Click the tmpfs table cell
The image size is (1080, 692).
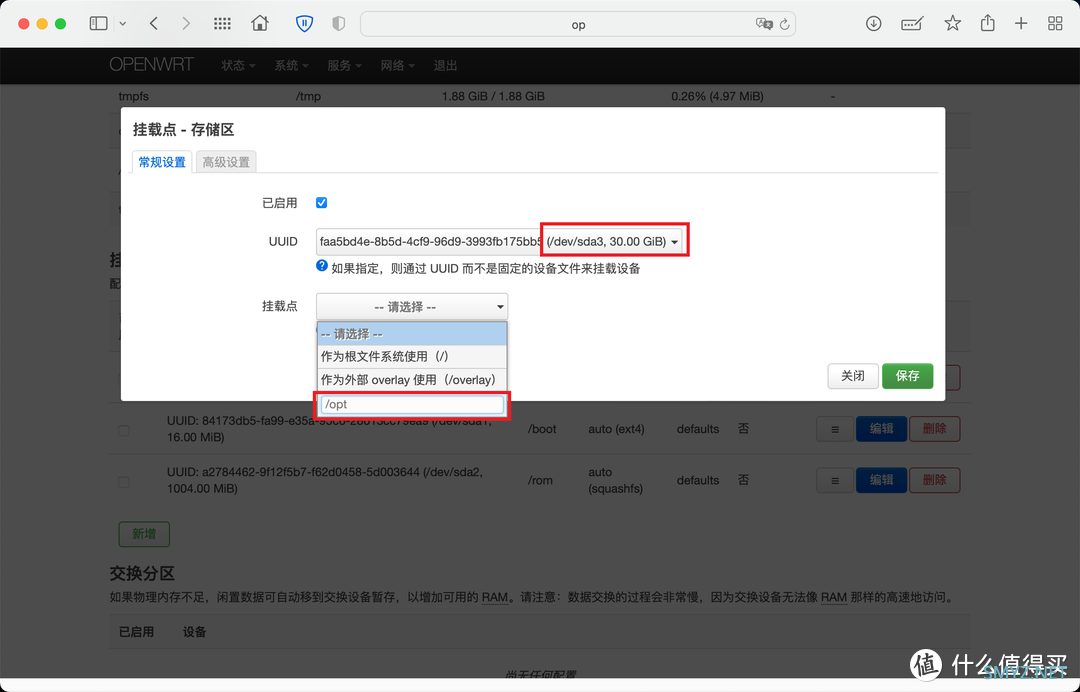point(134,96)
